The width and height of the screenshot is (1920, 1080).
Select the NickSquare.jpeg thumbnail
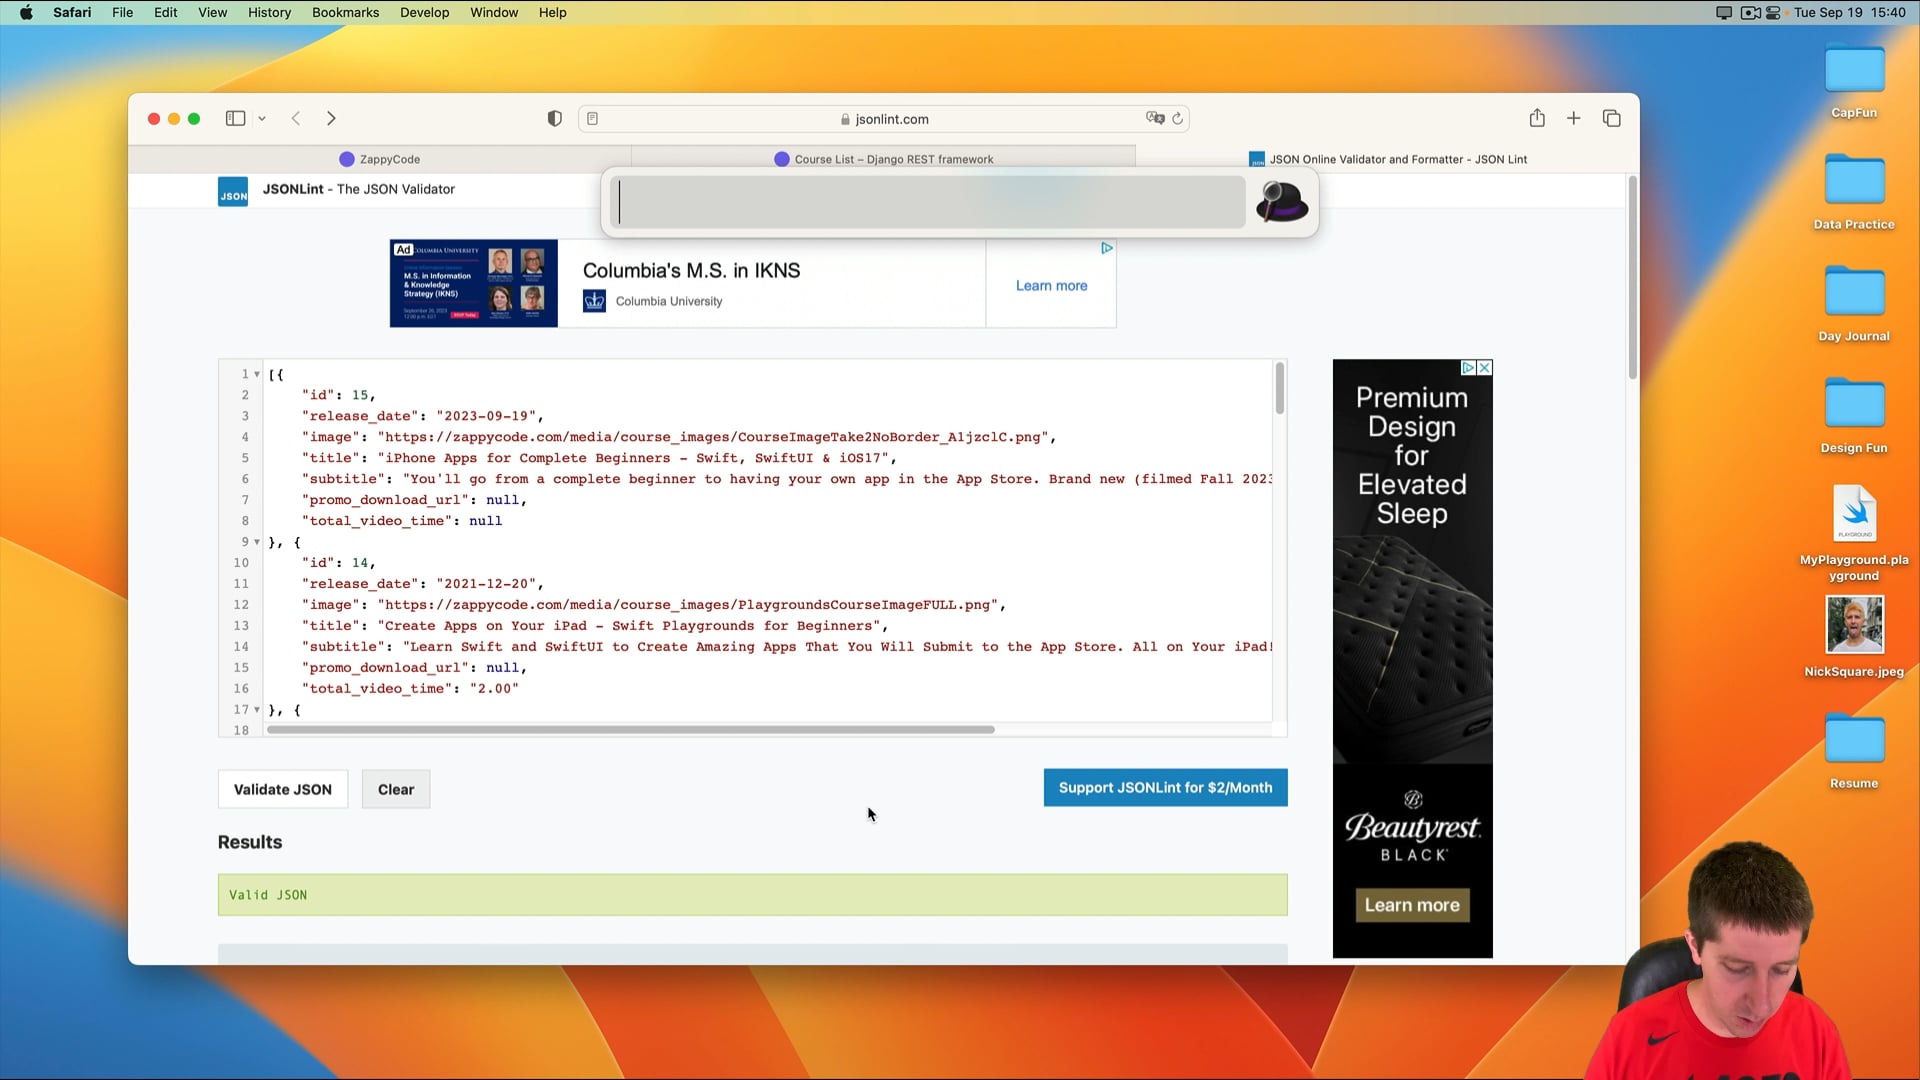pos(1854,625)
